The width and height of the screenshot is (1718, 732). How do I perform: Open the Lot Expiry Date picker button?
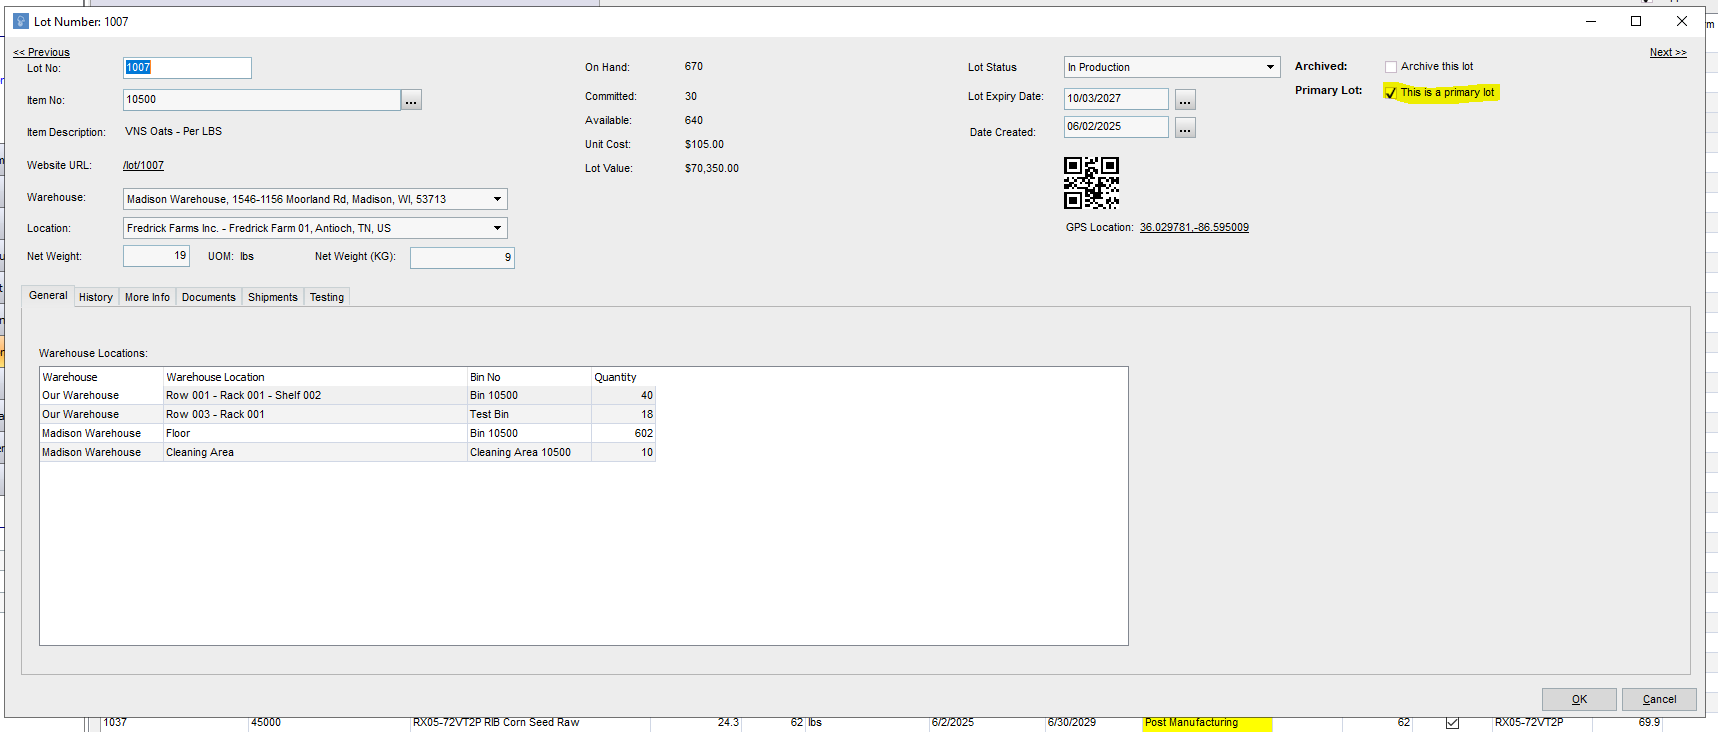[1184, 99]
